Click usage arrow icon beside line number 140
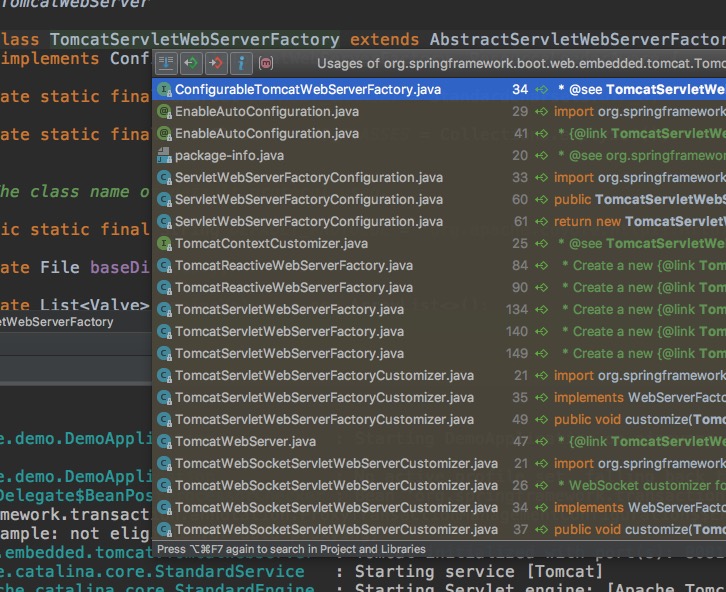The height and width of the screenshot is (592, 726). (x=541, y=331)
